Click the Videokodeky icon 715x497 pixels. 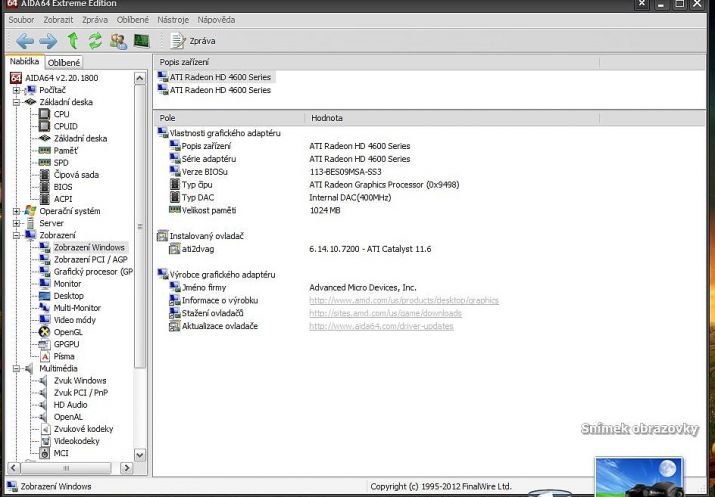(x=45, y=441)
